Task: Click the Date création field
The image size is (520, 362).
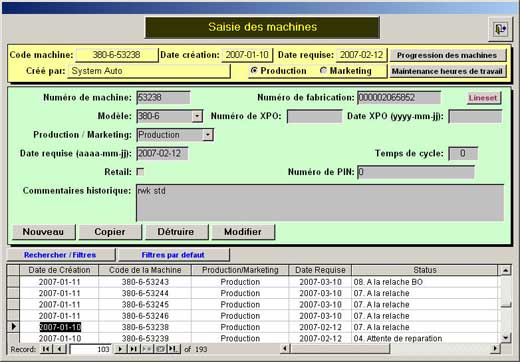Action: tap(247, 55)
